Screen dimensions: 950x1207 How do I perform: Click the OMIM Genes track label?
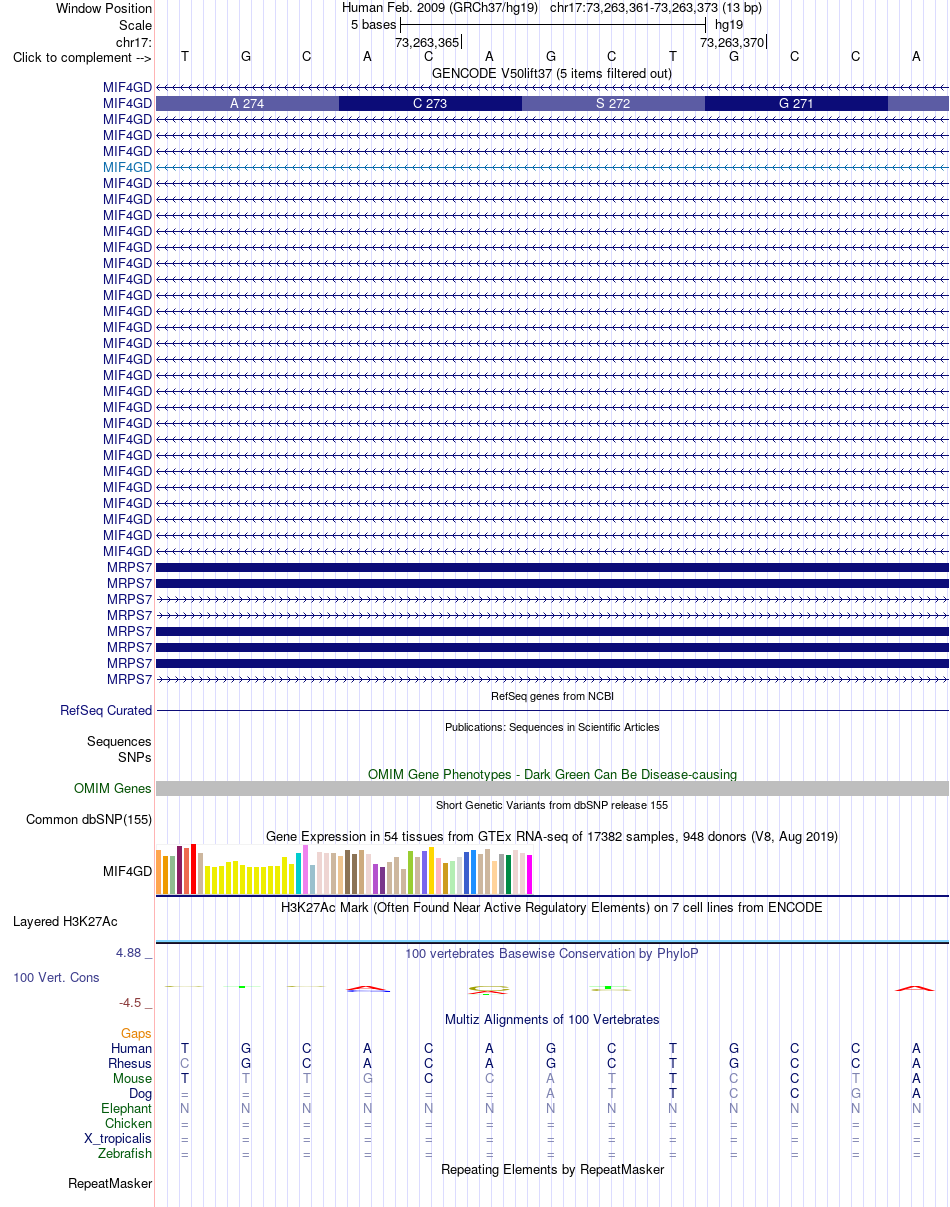pyautogui.click(x=113, y=788)
